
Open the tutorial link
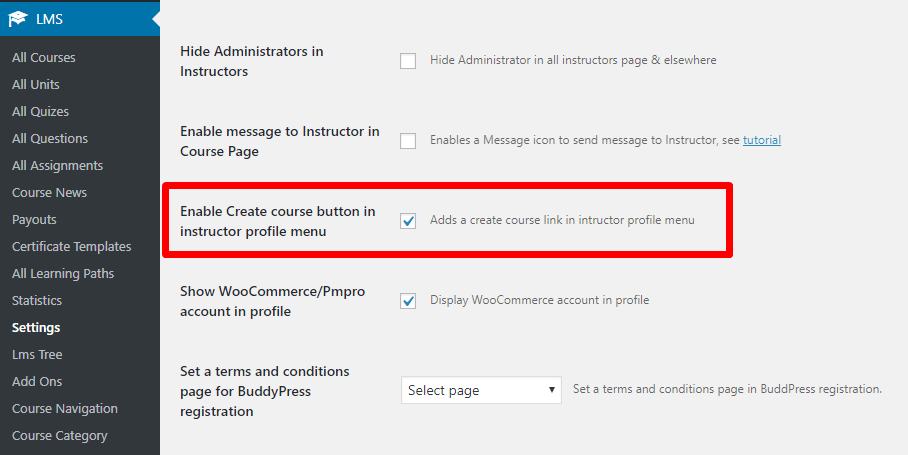761,141
